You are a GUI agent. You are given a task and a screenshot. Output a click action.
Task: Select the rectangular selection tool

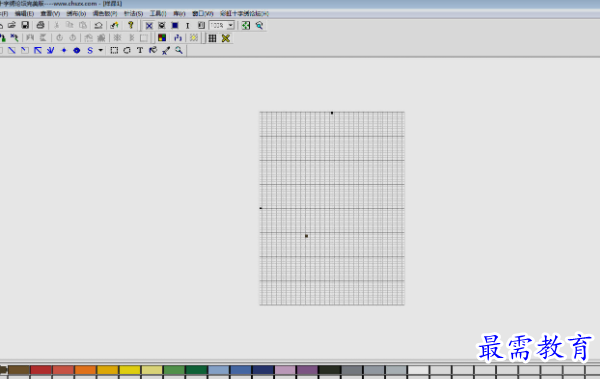point(114,50)
